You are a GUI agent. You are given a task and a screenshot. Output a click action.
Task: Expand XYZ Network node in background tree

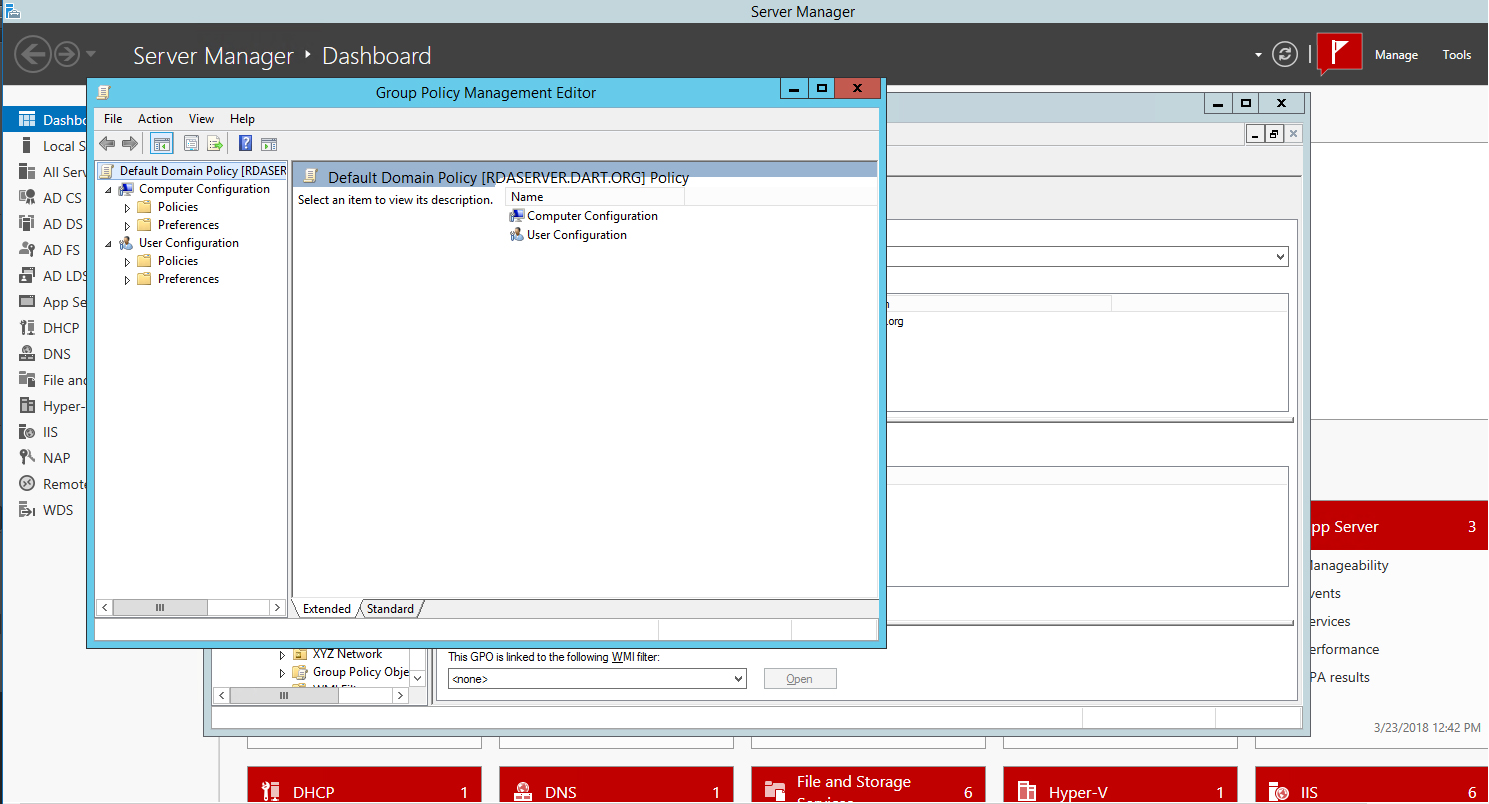point(282,655)
